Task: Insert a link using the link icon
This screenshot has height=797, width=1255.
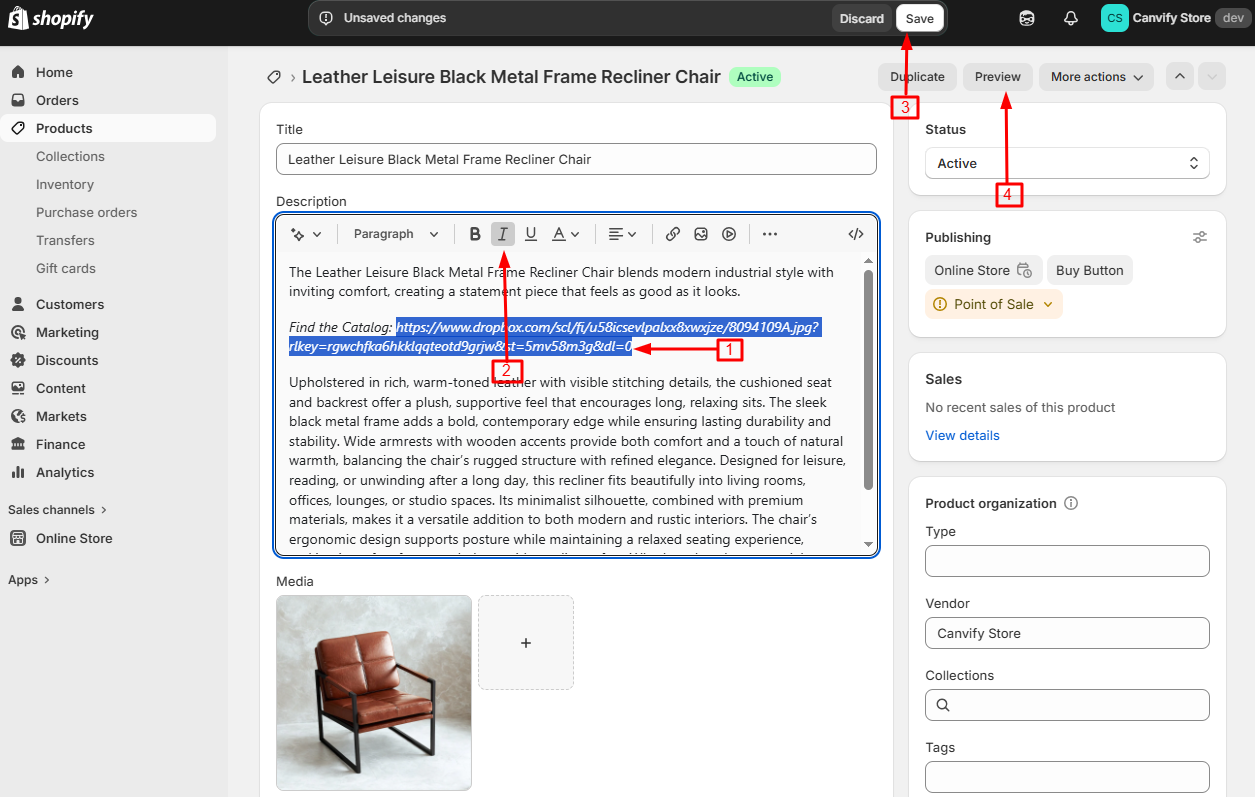Action: coord(672,233)
